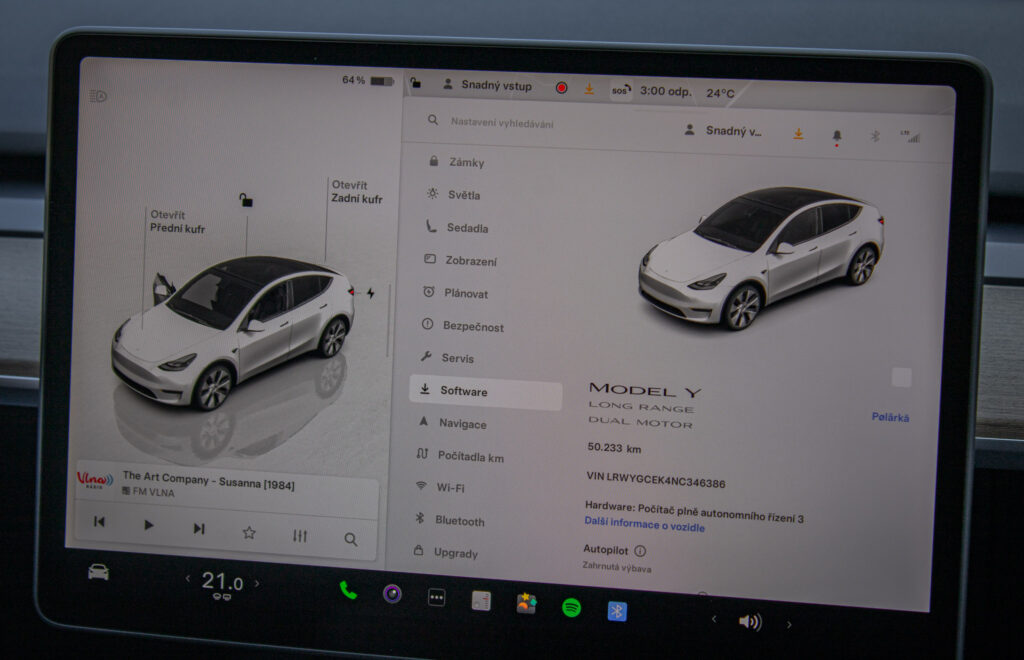1024x660 pixels.
Task: Tap Otevřít Přední kufr to open frunk
Action: click(x=177, y=222)
